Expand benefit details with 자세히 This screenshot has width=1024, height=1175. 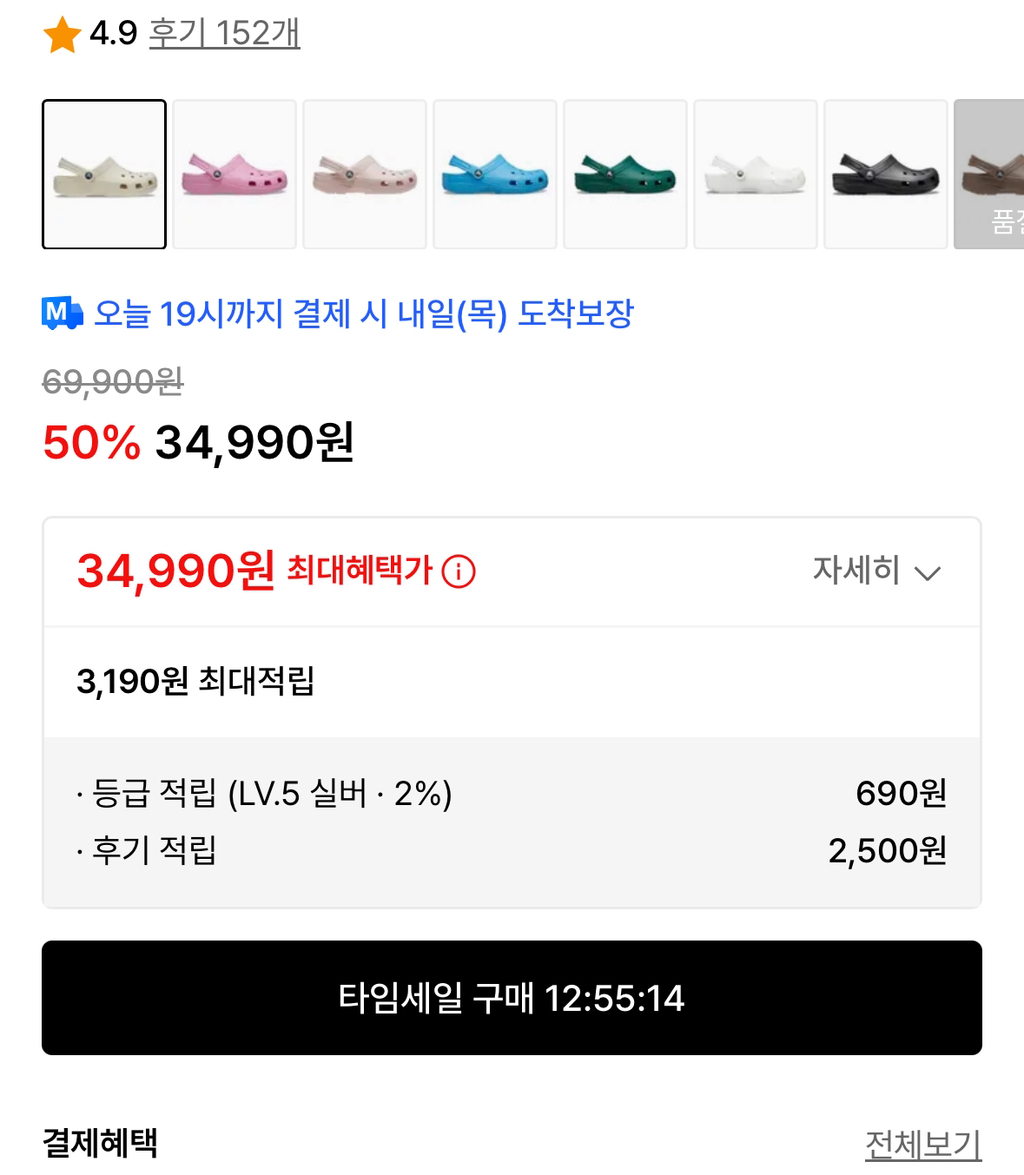click(857, 570)
